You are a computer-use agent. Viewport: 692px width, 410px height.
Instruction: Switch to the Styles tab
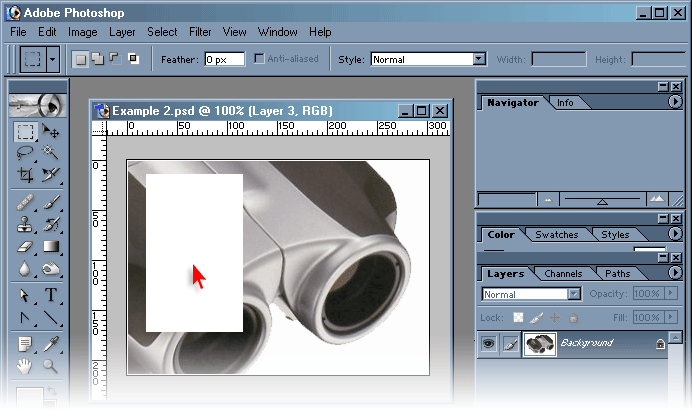(x=615, y=235)
